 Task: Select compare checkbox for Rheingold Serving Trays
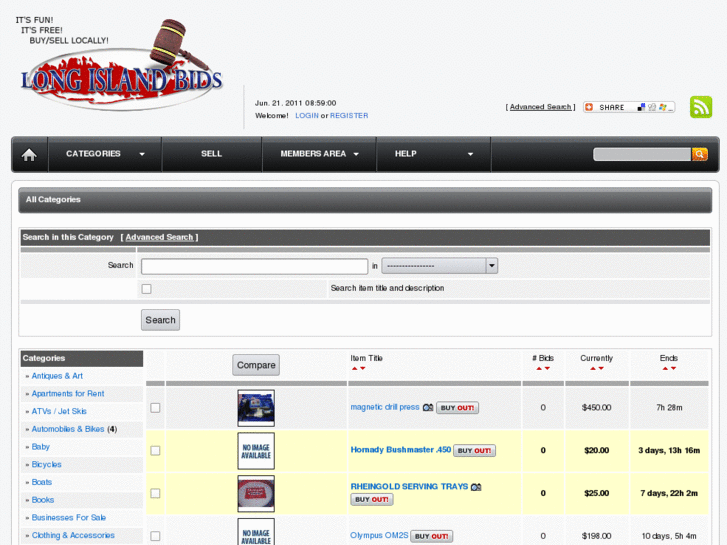click(155, 493)
